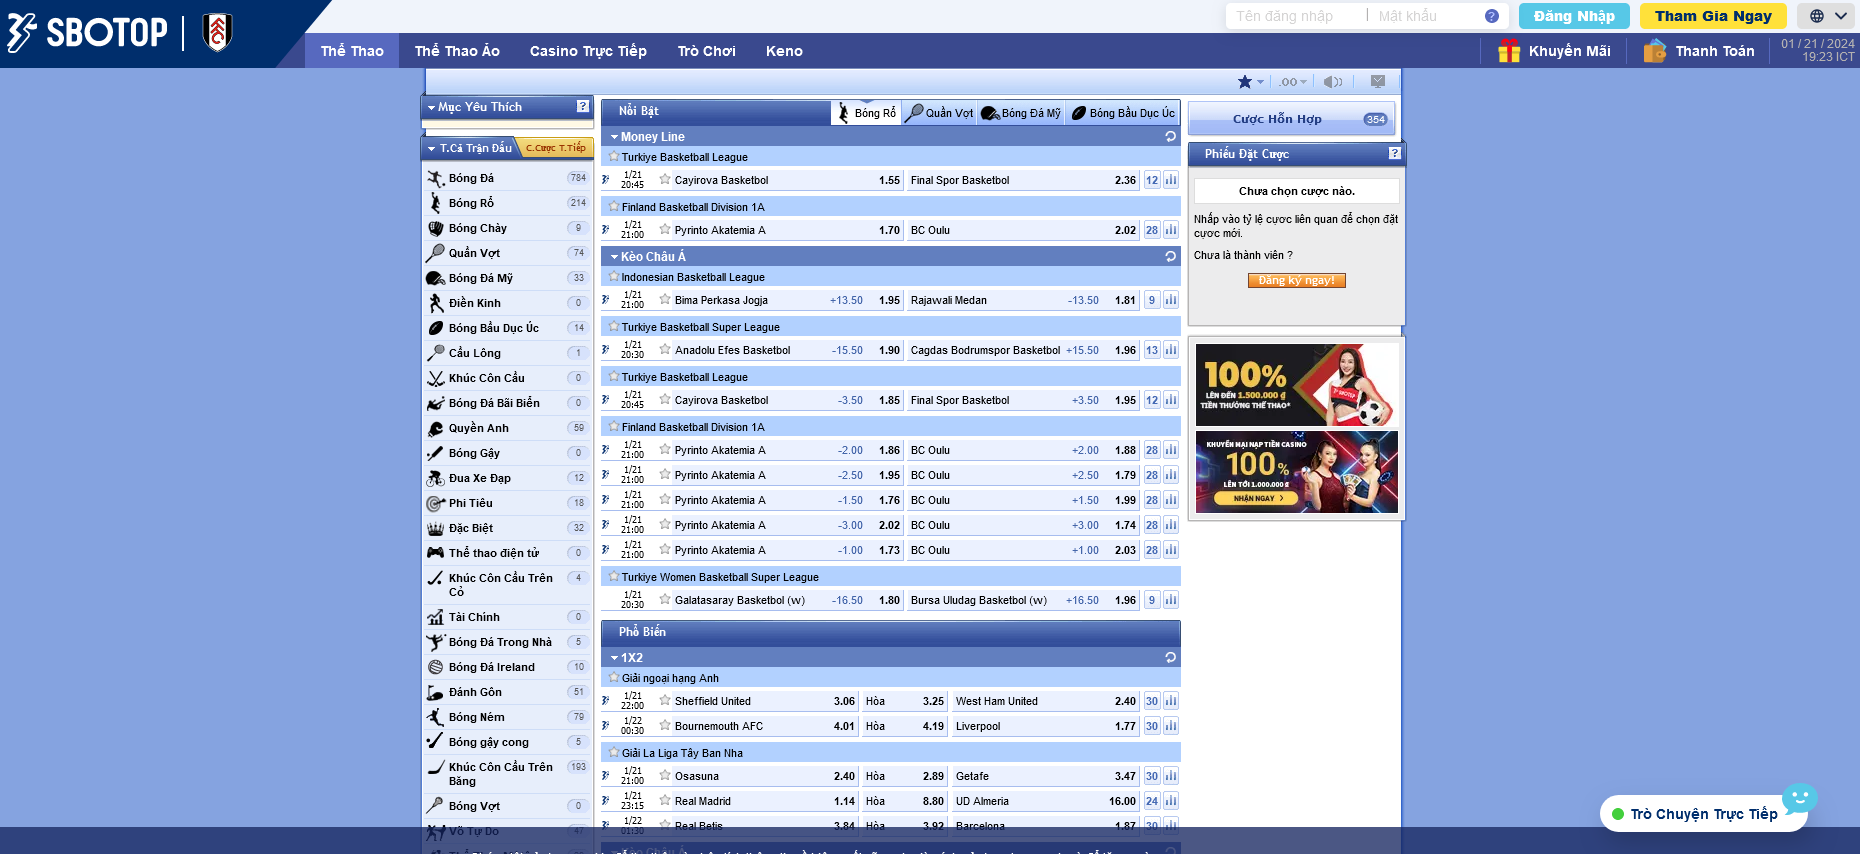1860x854 pixels.
Task: Select Bóng Đá Mỹ tab in Nổi Bật
Action: [1021, 113]
